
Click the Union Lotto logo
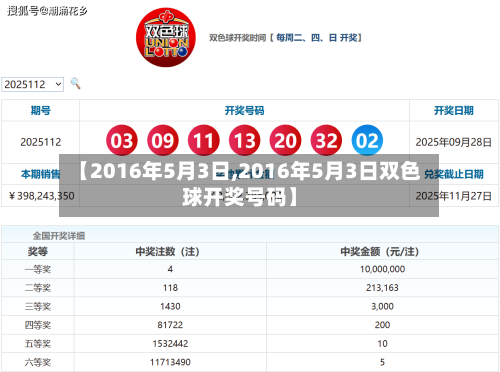(x=166, y=37)
